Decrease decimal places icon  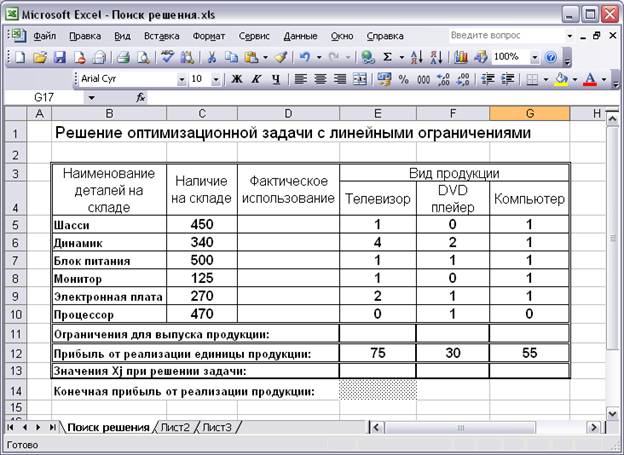pyautogui.click(x=463, y=79)
